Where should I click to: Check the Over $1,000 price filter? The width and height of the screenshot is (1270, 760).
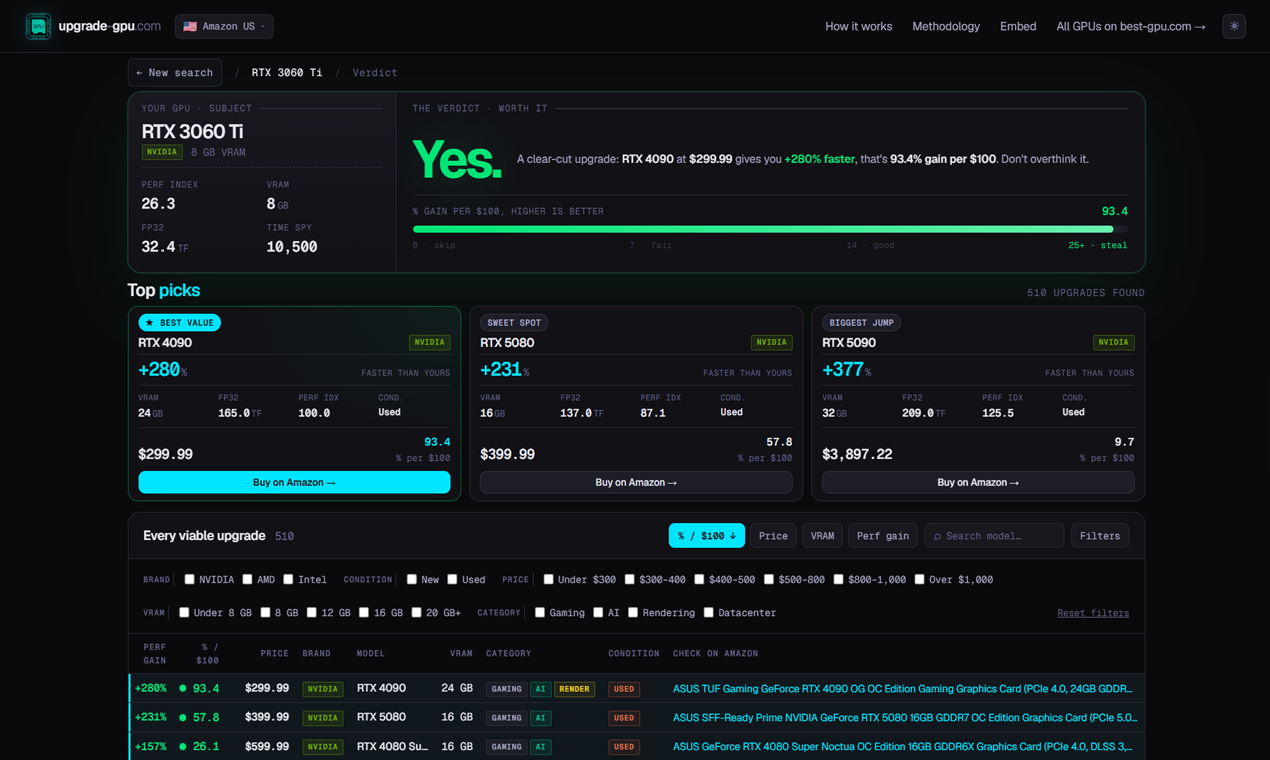(x=919, y=579)
